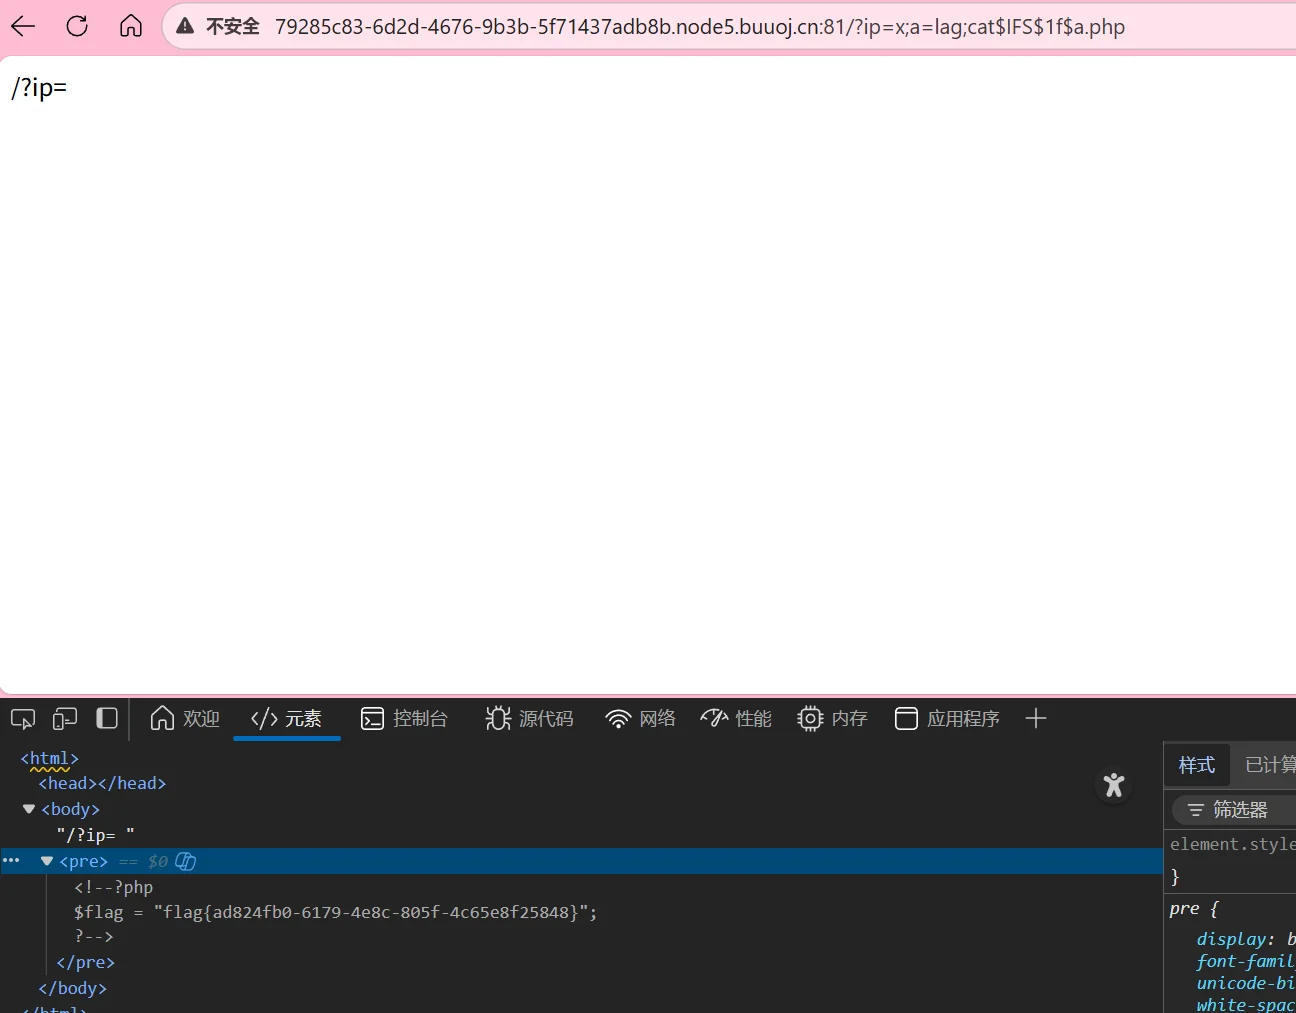Toggle the DevTools activity bar sidebar icon

coord(107,719)
